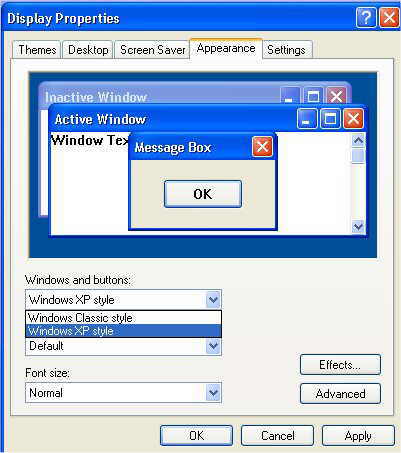
Task: Click Active Window preview close icon
Action: pyautogui.click(x=353, y=119)
